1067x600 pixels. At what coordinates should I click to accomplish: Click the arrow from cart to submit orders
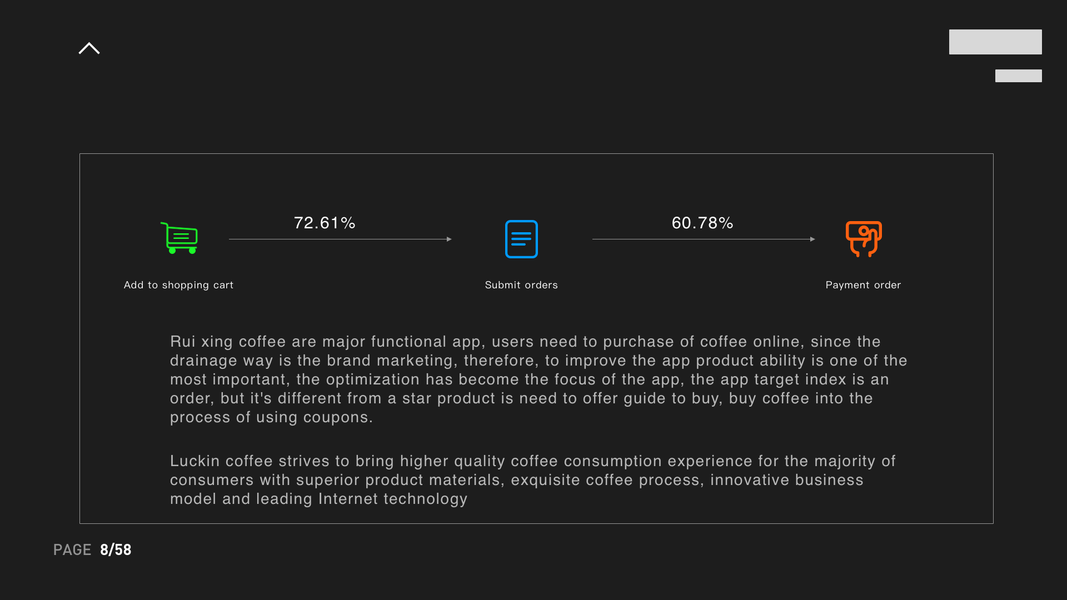point(340,239)
